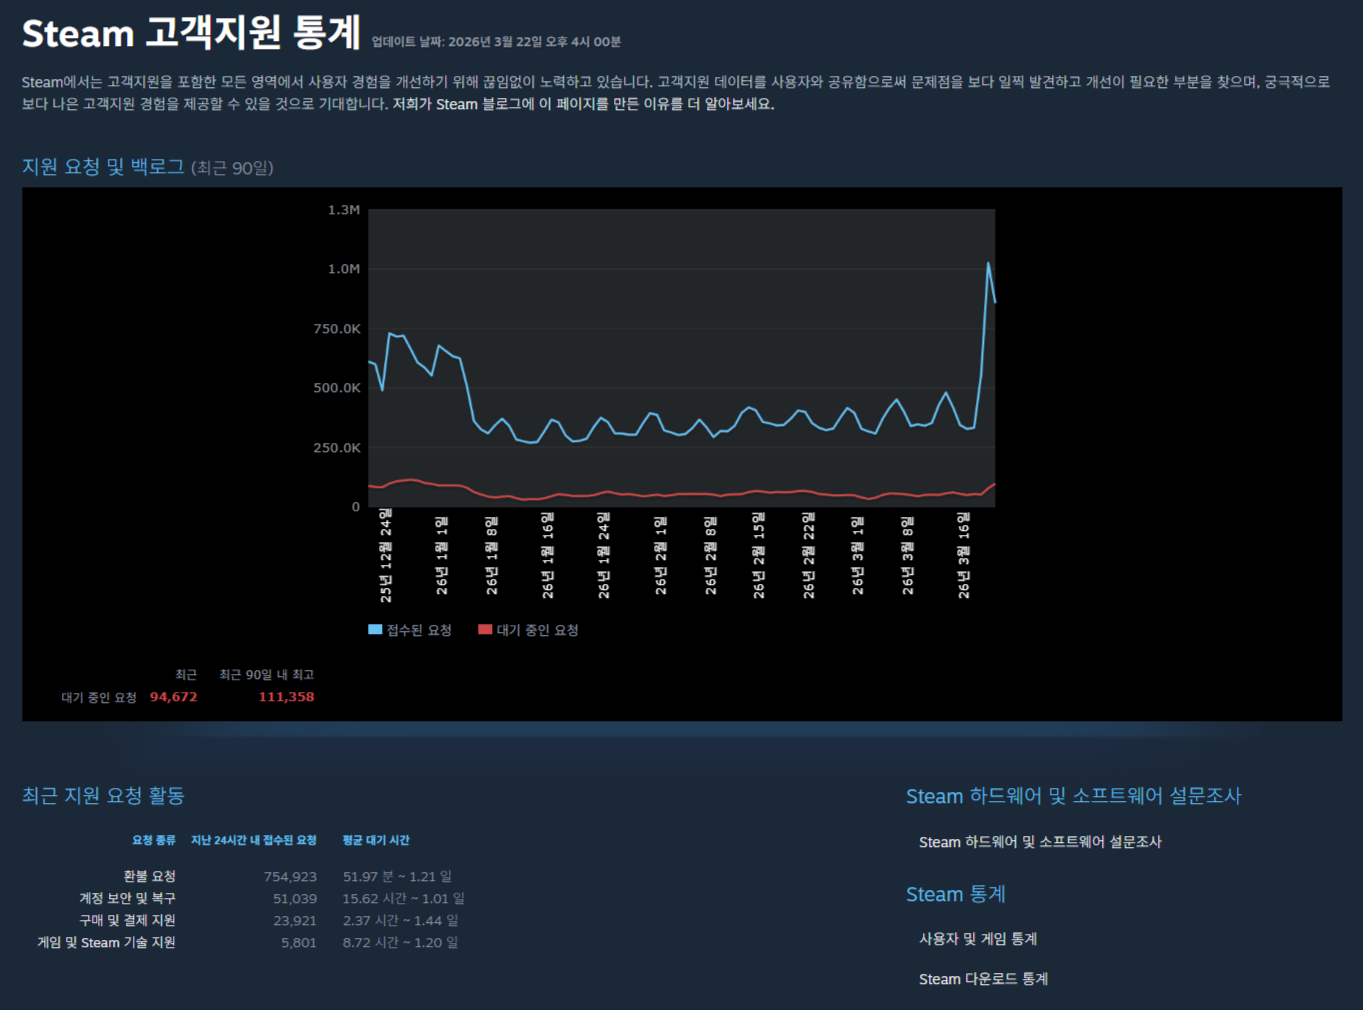The height and width of the screenshot is (1010, 1363).
Task: Click the 26년 2월 15일 x-axis date
Action: 759,555
